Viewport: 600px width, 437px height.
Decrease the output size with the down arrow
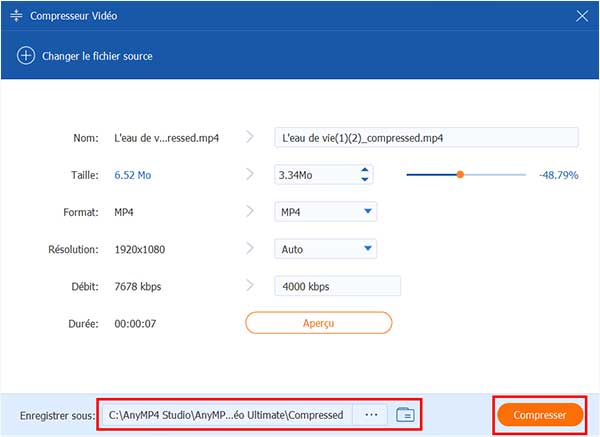coord(364,180)
